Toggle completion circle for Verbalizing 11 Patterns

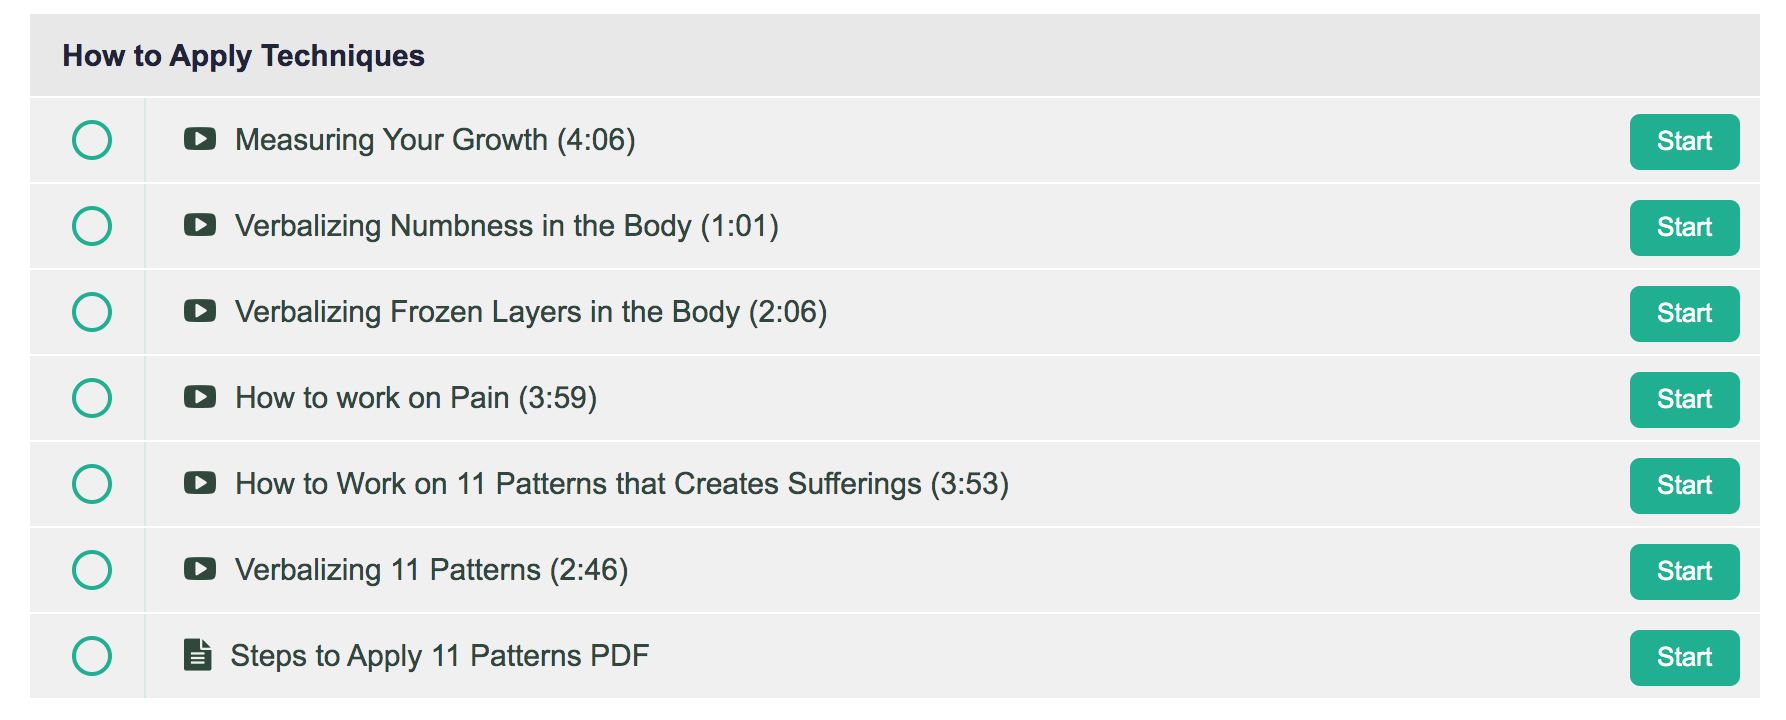(92, 570)
